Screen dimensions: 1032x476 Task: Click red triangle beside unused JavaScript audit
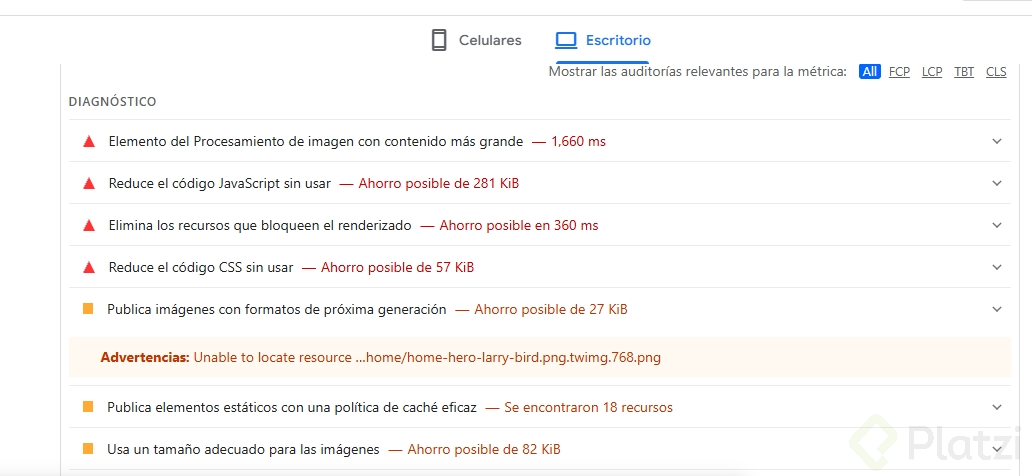click(88, 184)
